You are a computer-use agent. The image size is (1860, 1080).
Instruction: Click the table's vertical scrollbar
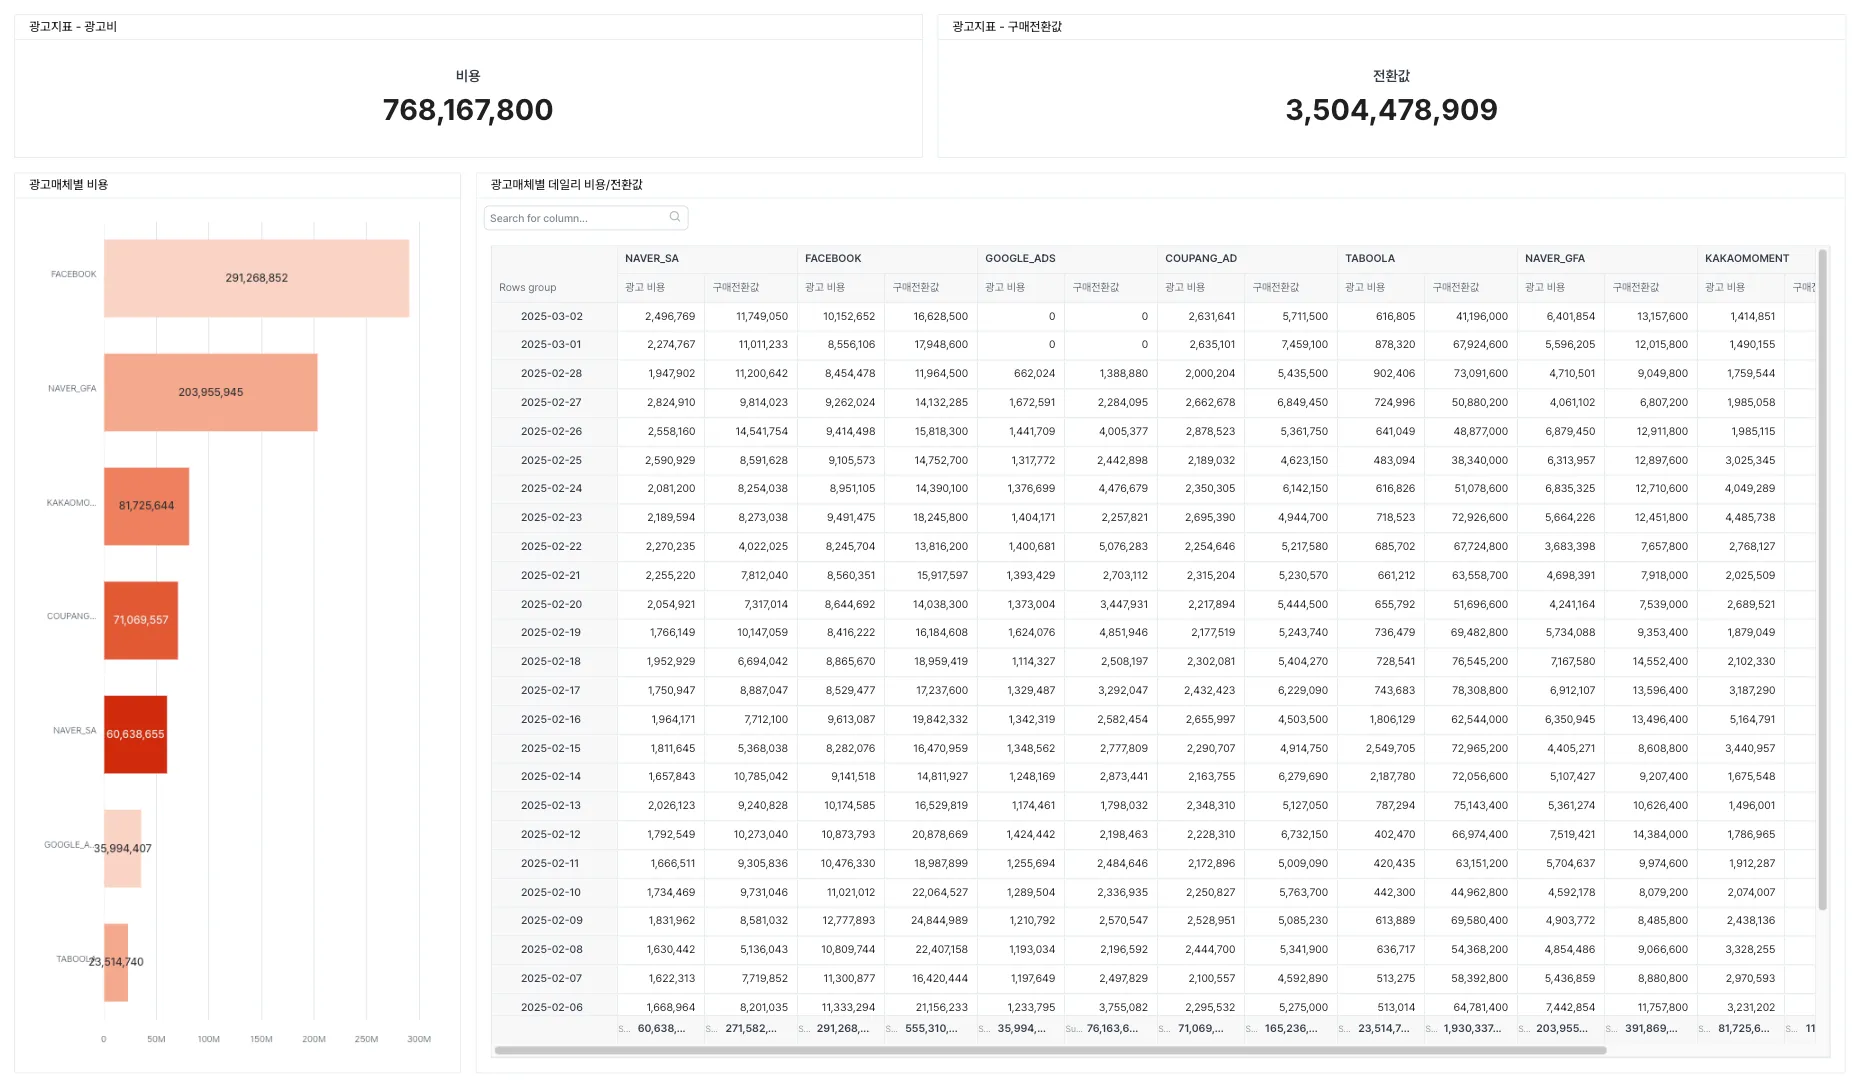(x=1822, y=580)
